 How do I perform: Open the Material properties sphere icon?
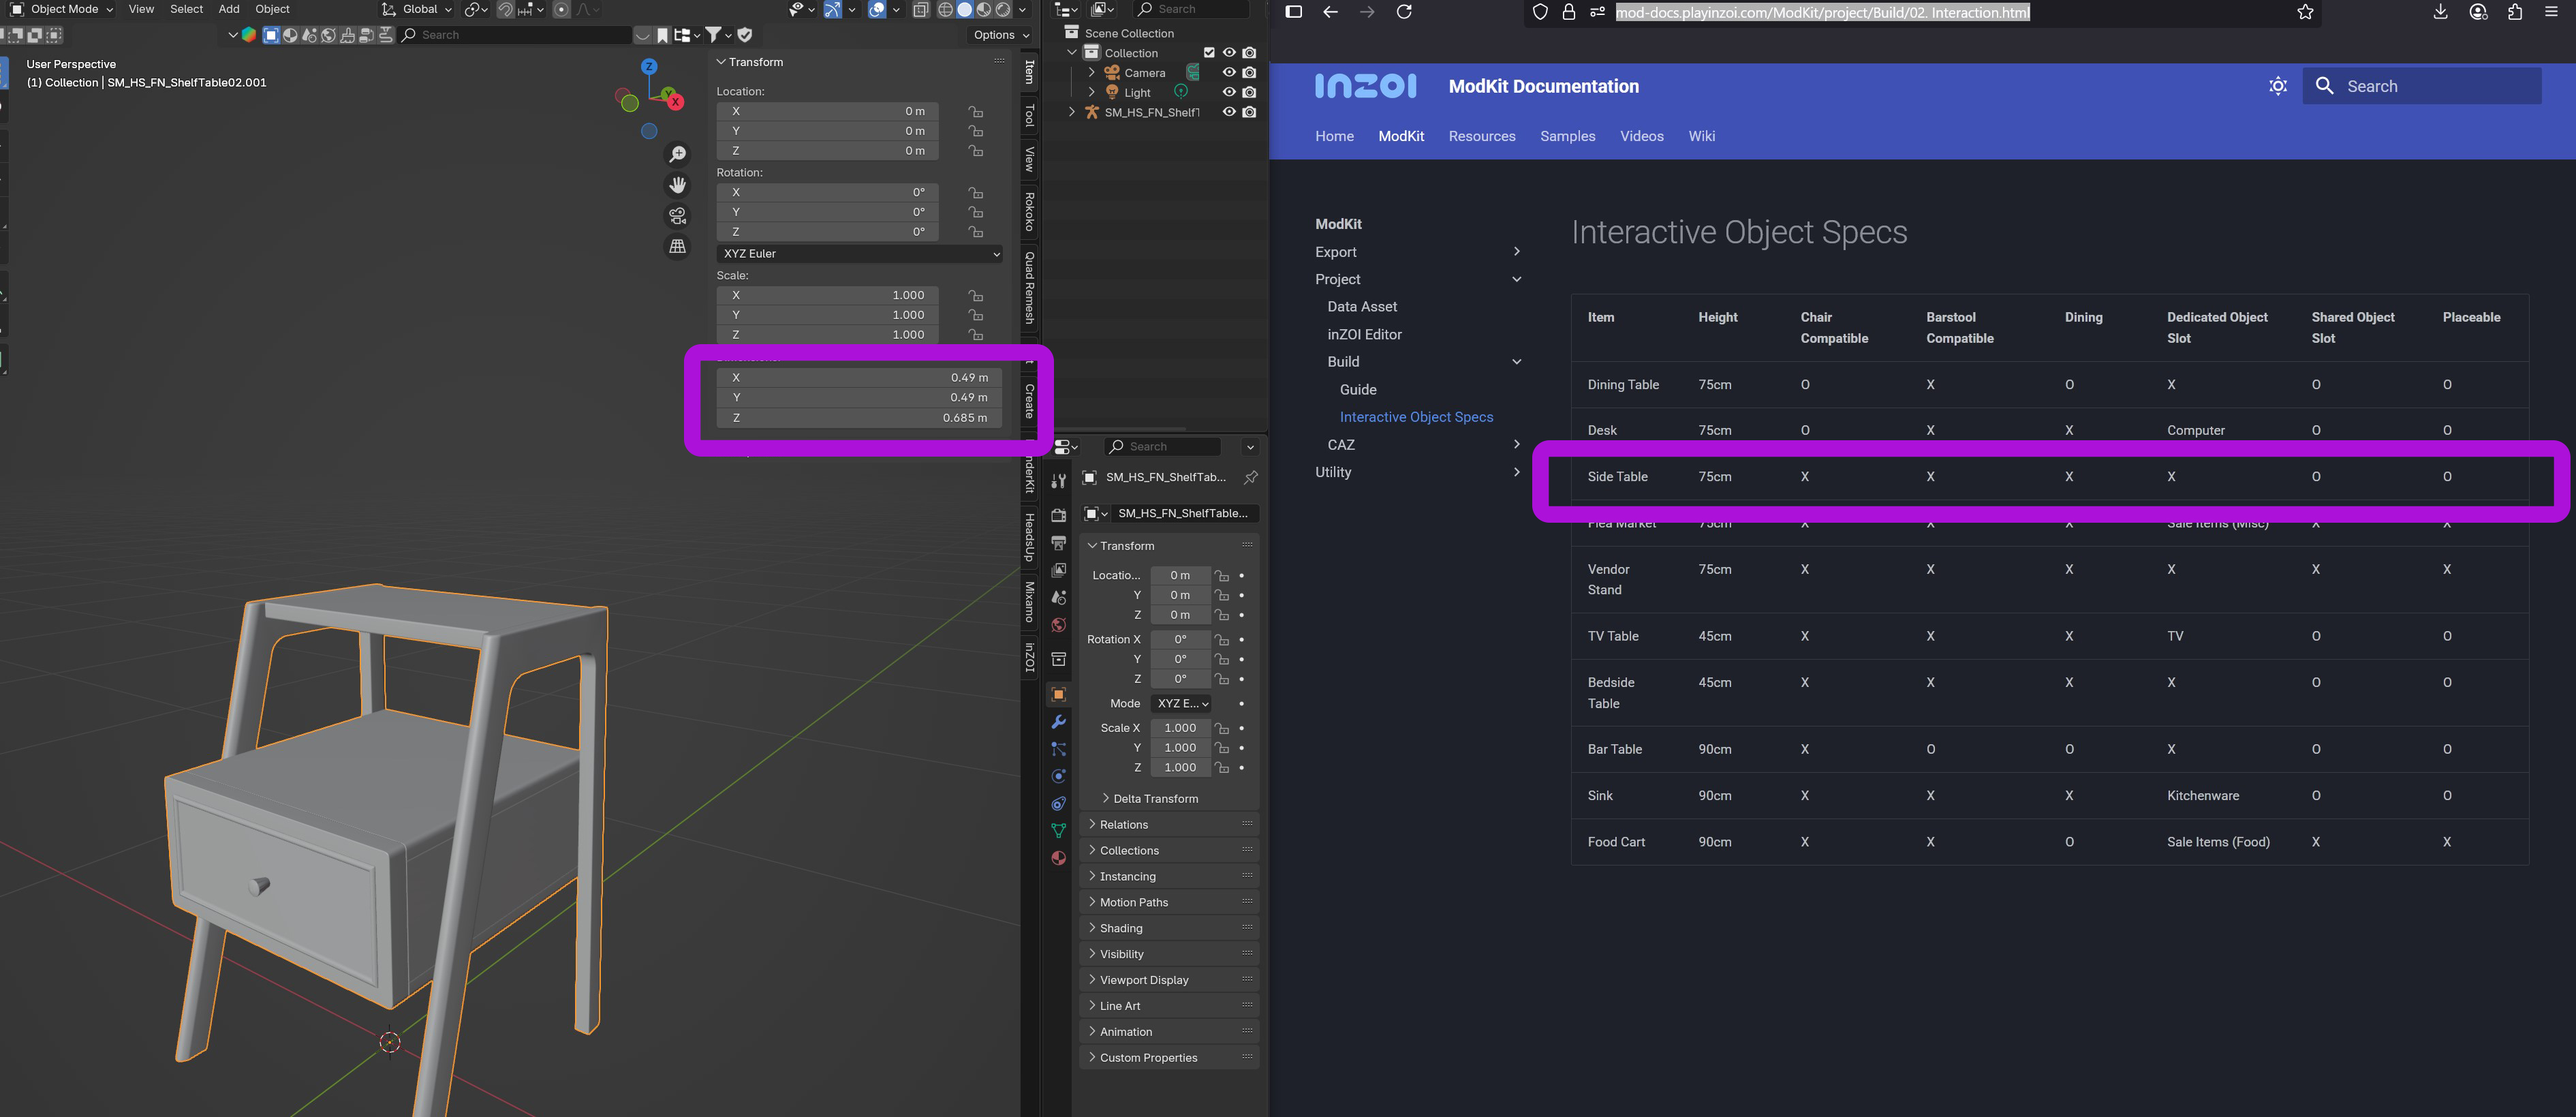pyautogui.click(x=1058, y=858)
